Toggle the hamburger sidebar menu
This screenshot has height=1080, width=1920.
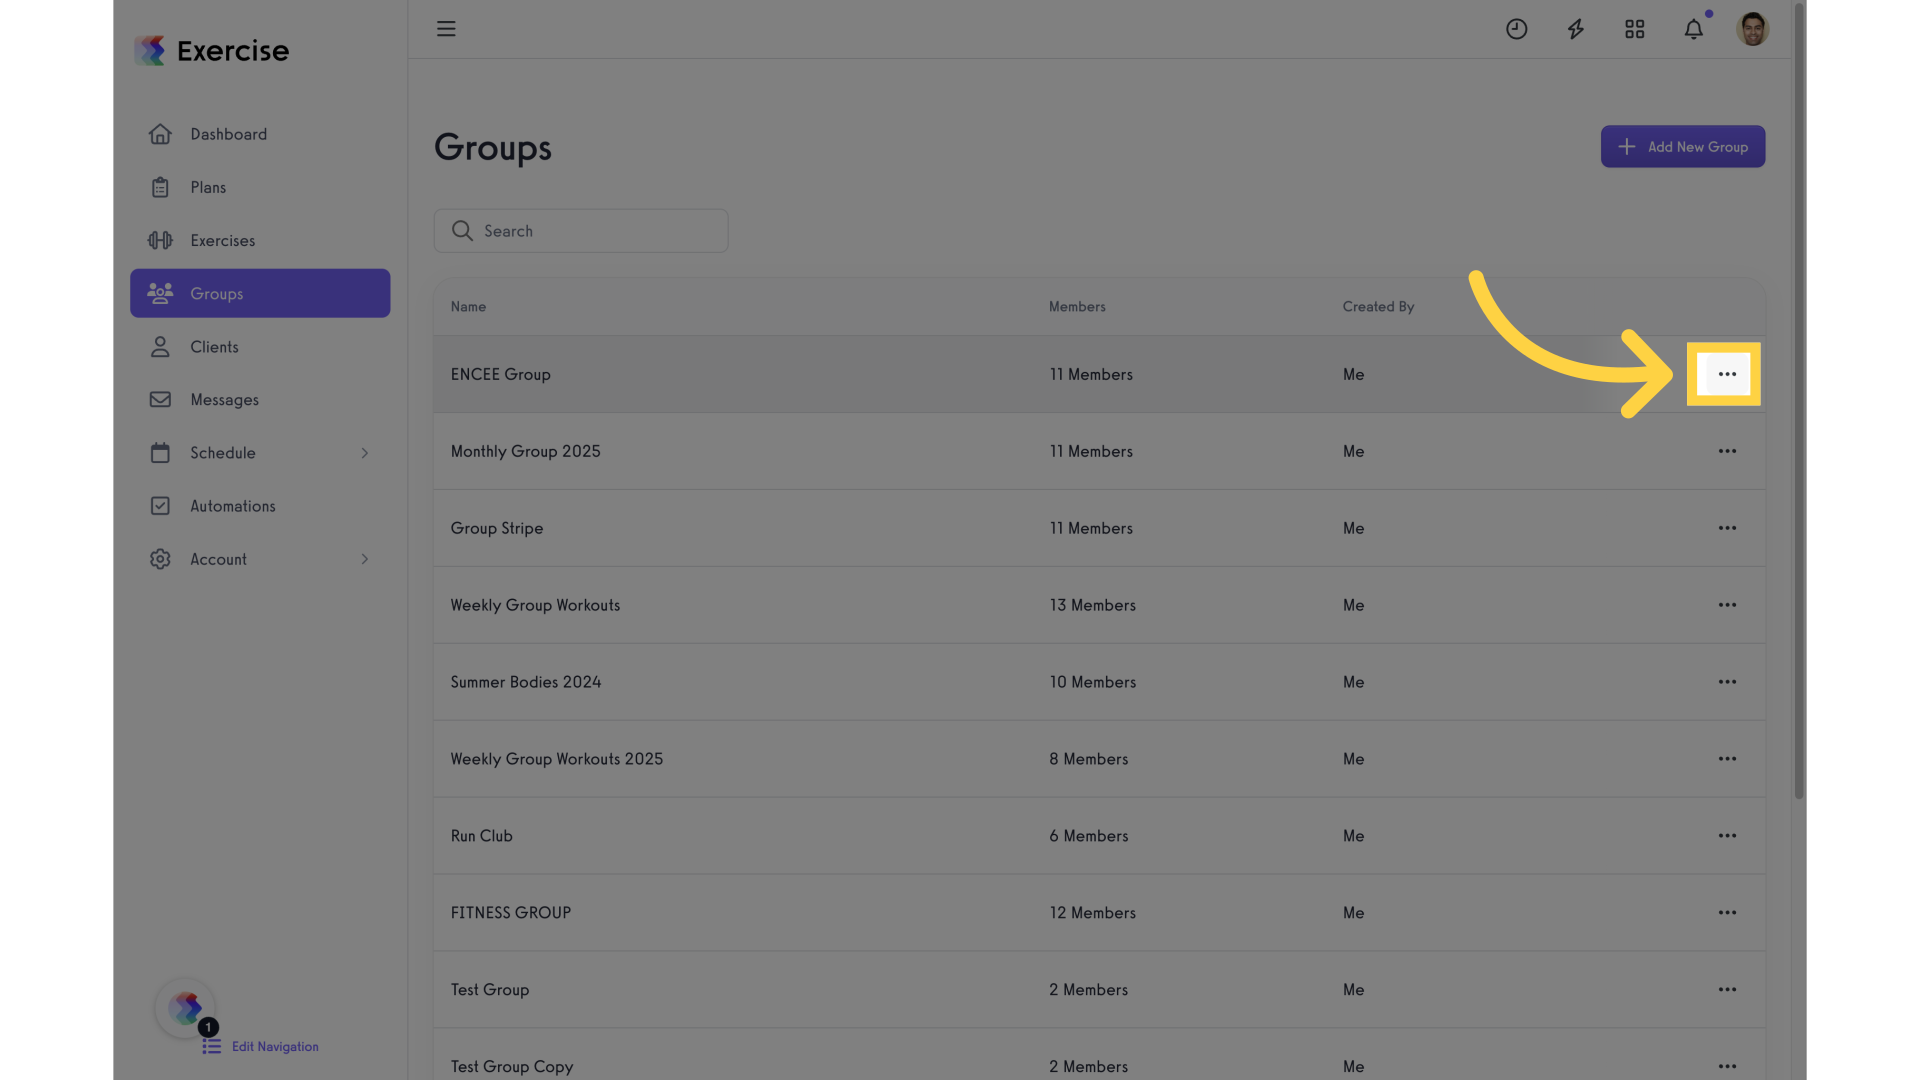point(446,29)
